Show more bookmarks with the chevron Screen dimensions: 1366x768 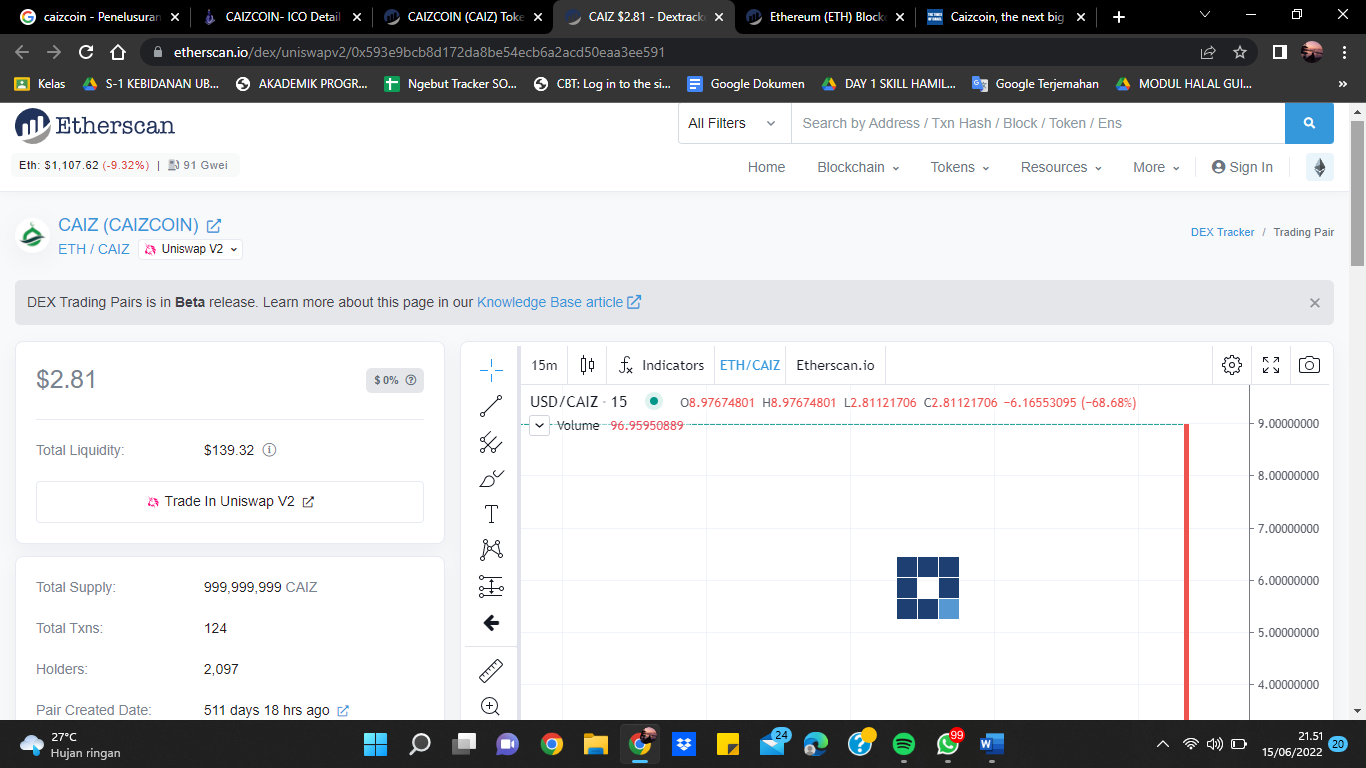click(1342, 84)
